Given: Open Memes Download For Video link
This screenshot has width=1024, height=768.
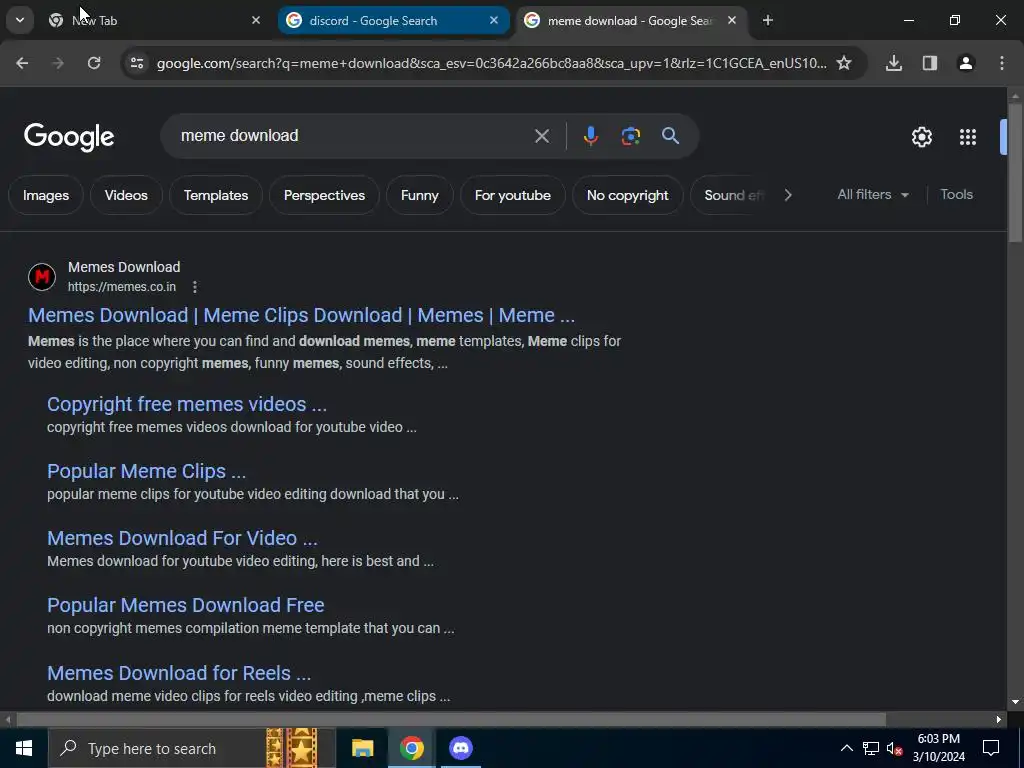Looking at the screenshot, I should point(182,538).
